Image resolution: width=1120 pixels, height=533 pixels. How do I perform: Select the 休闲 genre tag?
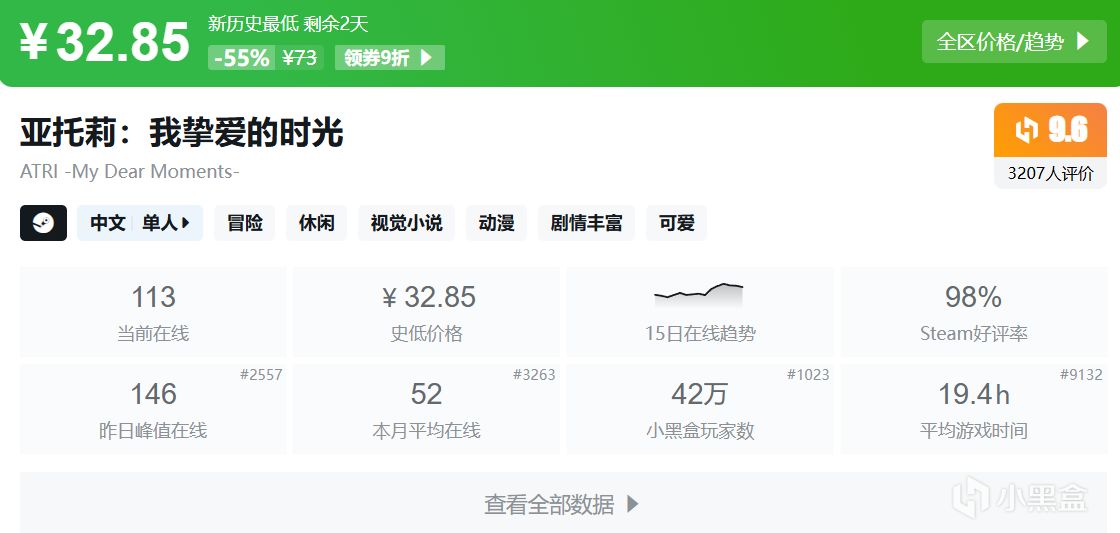(x=316, y=223)
